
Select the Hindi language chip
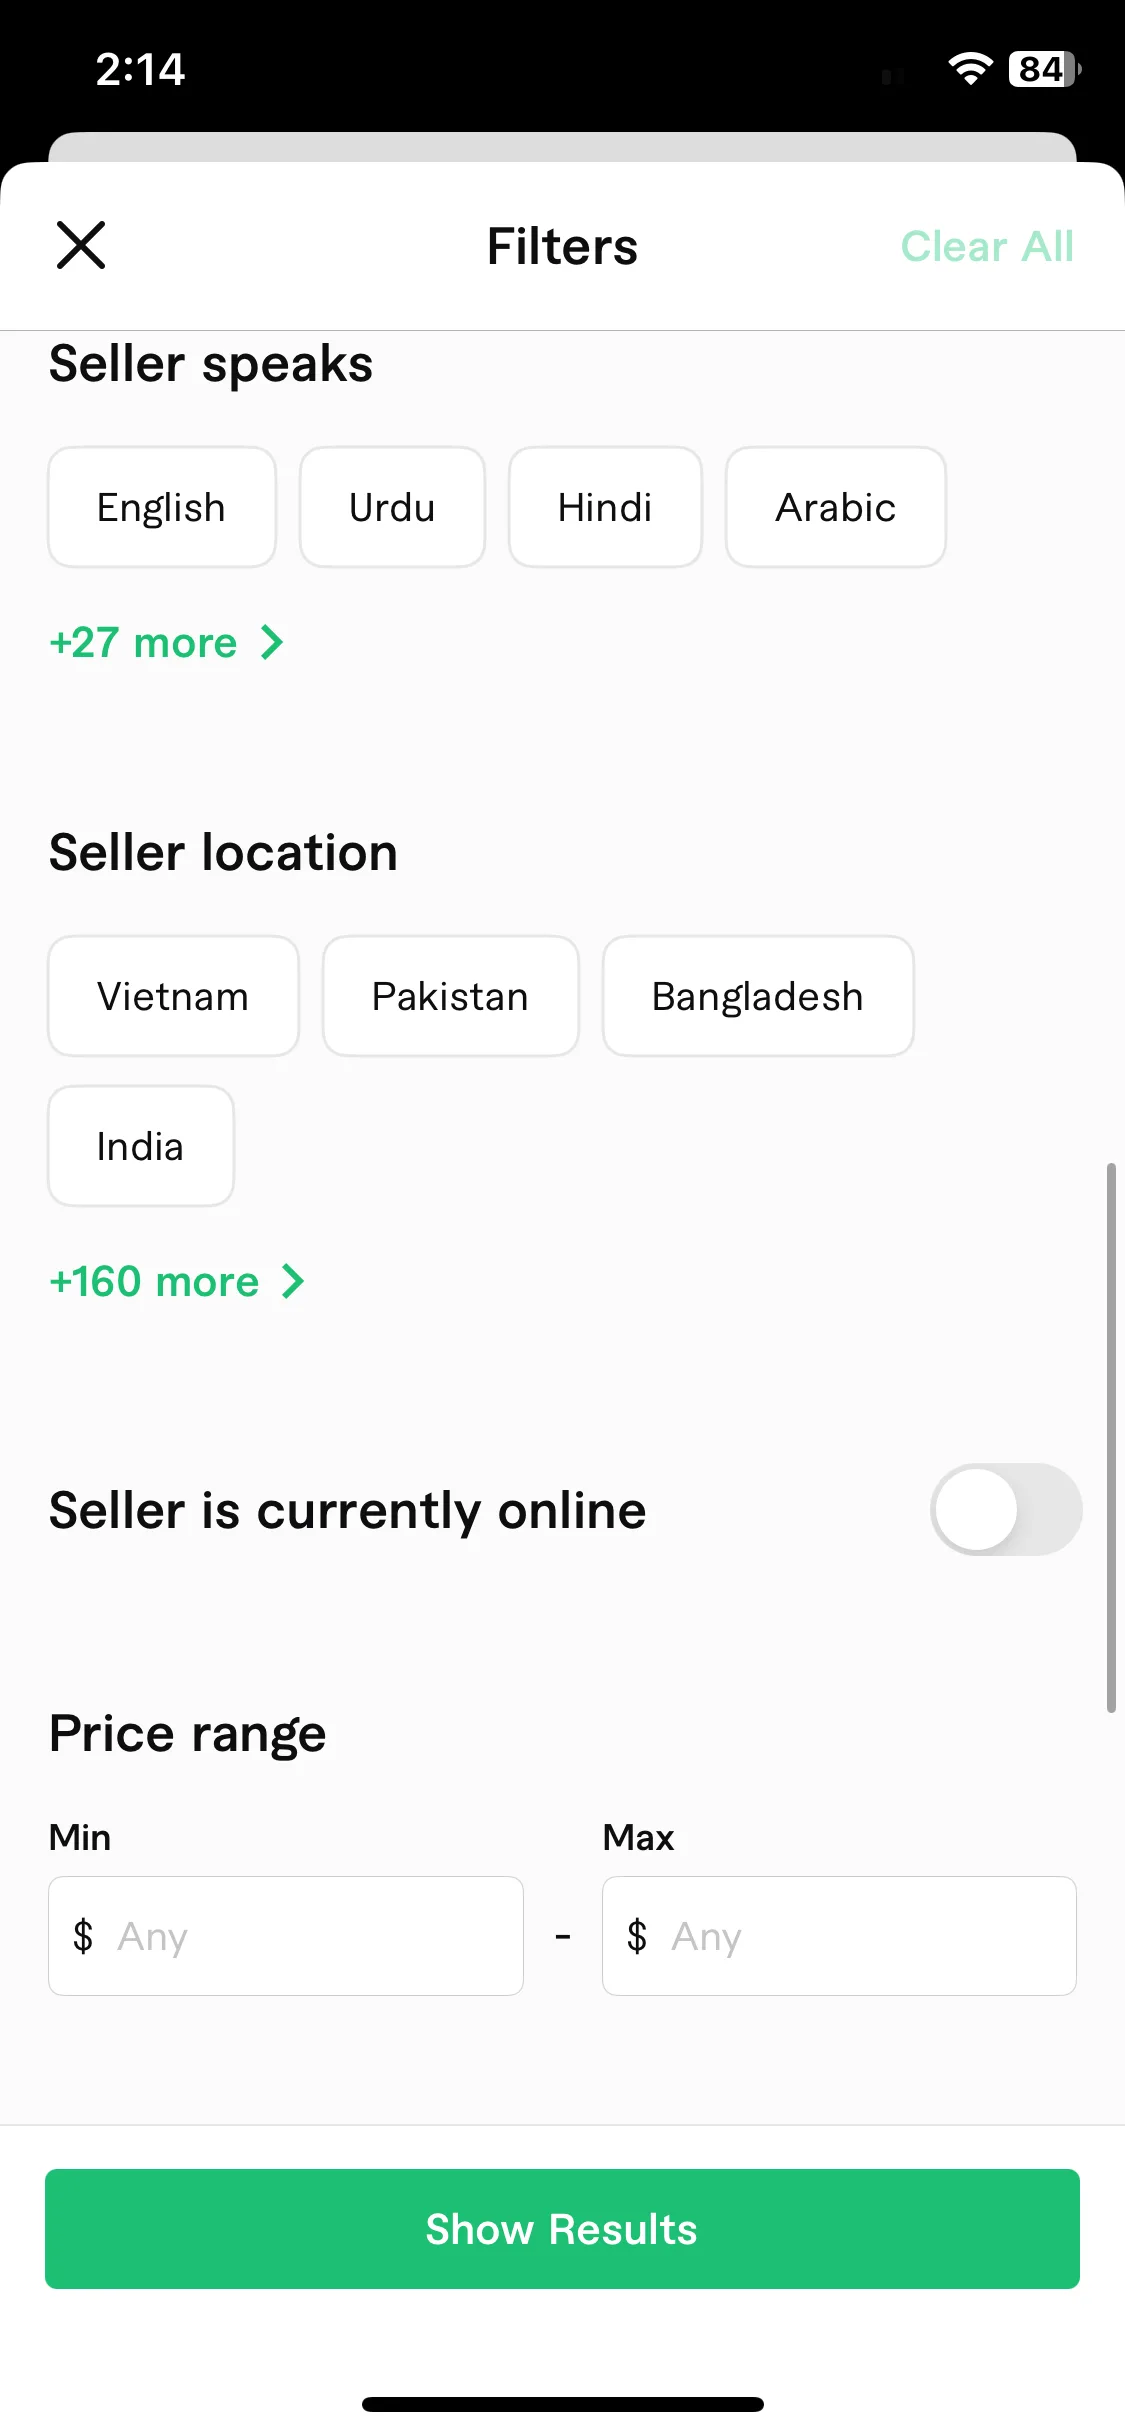tap(605, 507)
